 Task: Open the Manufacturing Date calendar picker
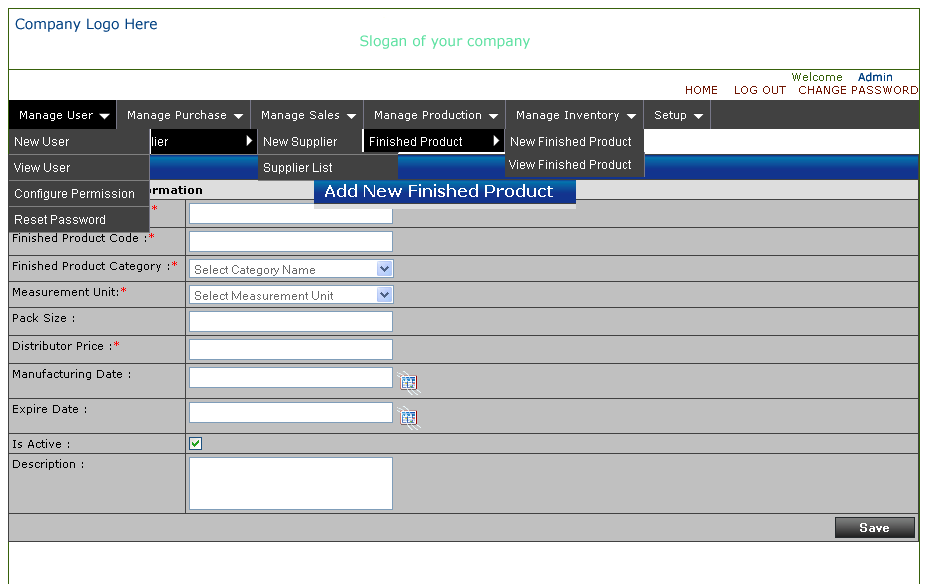tap(408, 382)
